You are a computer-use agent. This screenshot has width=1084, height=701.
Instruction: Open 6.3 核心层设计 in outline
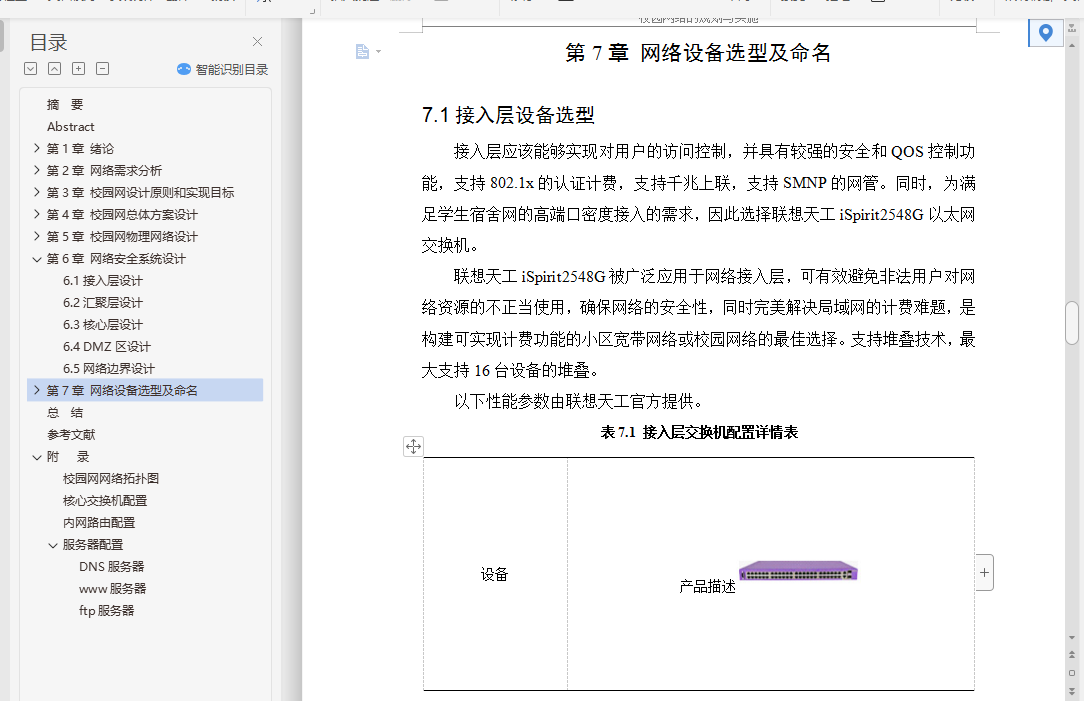tap(102, 325)
